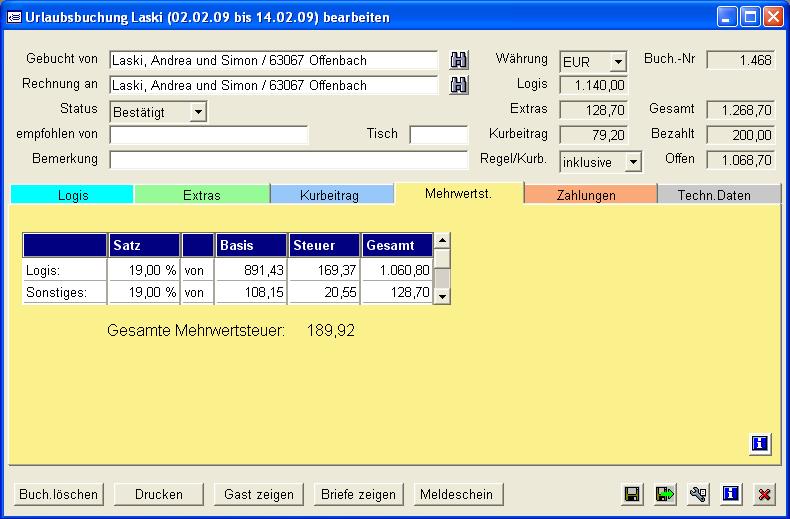Screen dimensions: 790x519
Task: Click the Basis cell 891,43
Action: [x=251, y=271]
